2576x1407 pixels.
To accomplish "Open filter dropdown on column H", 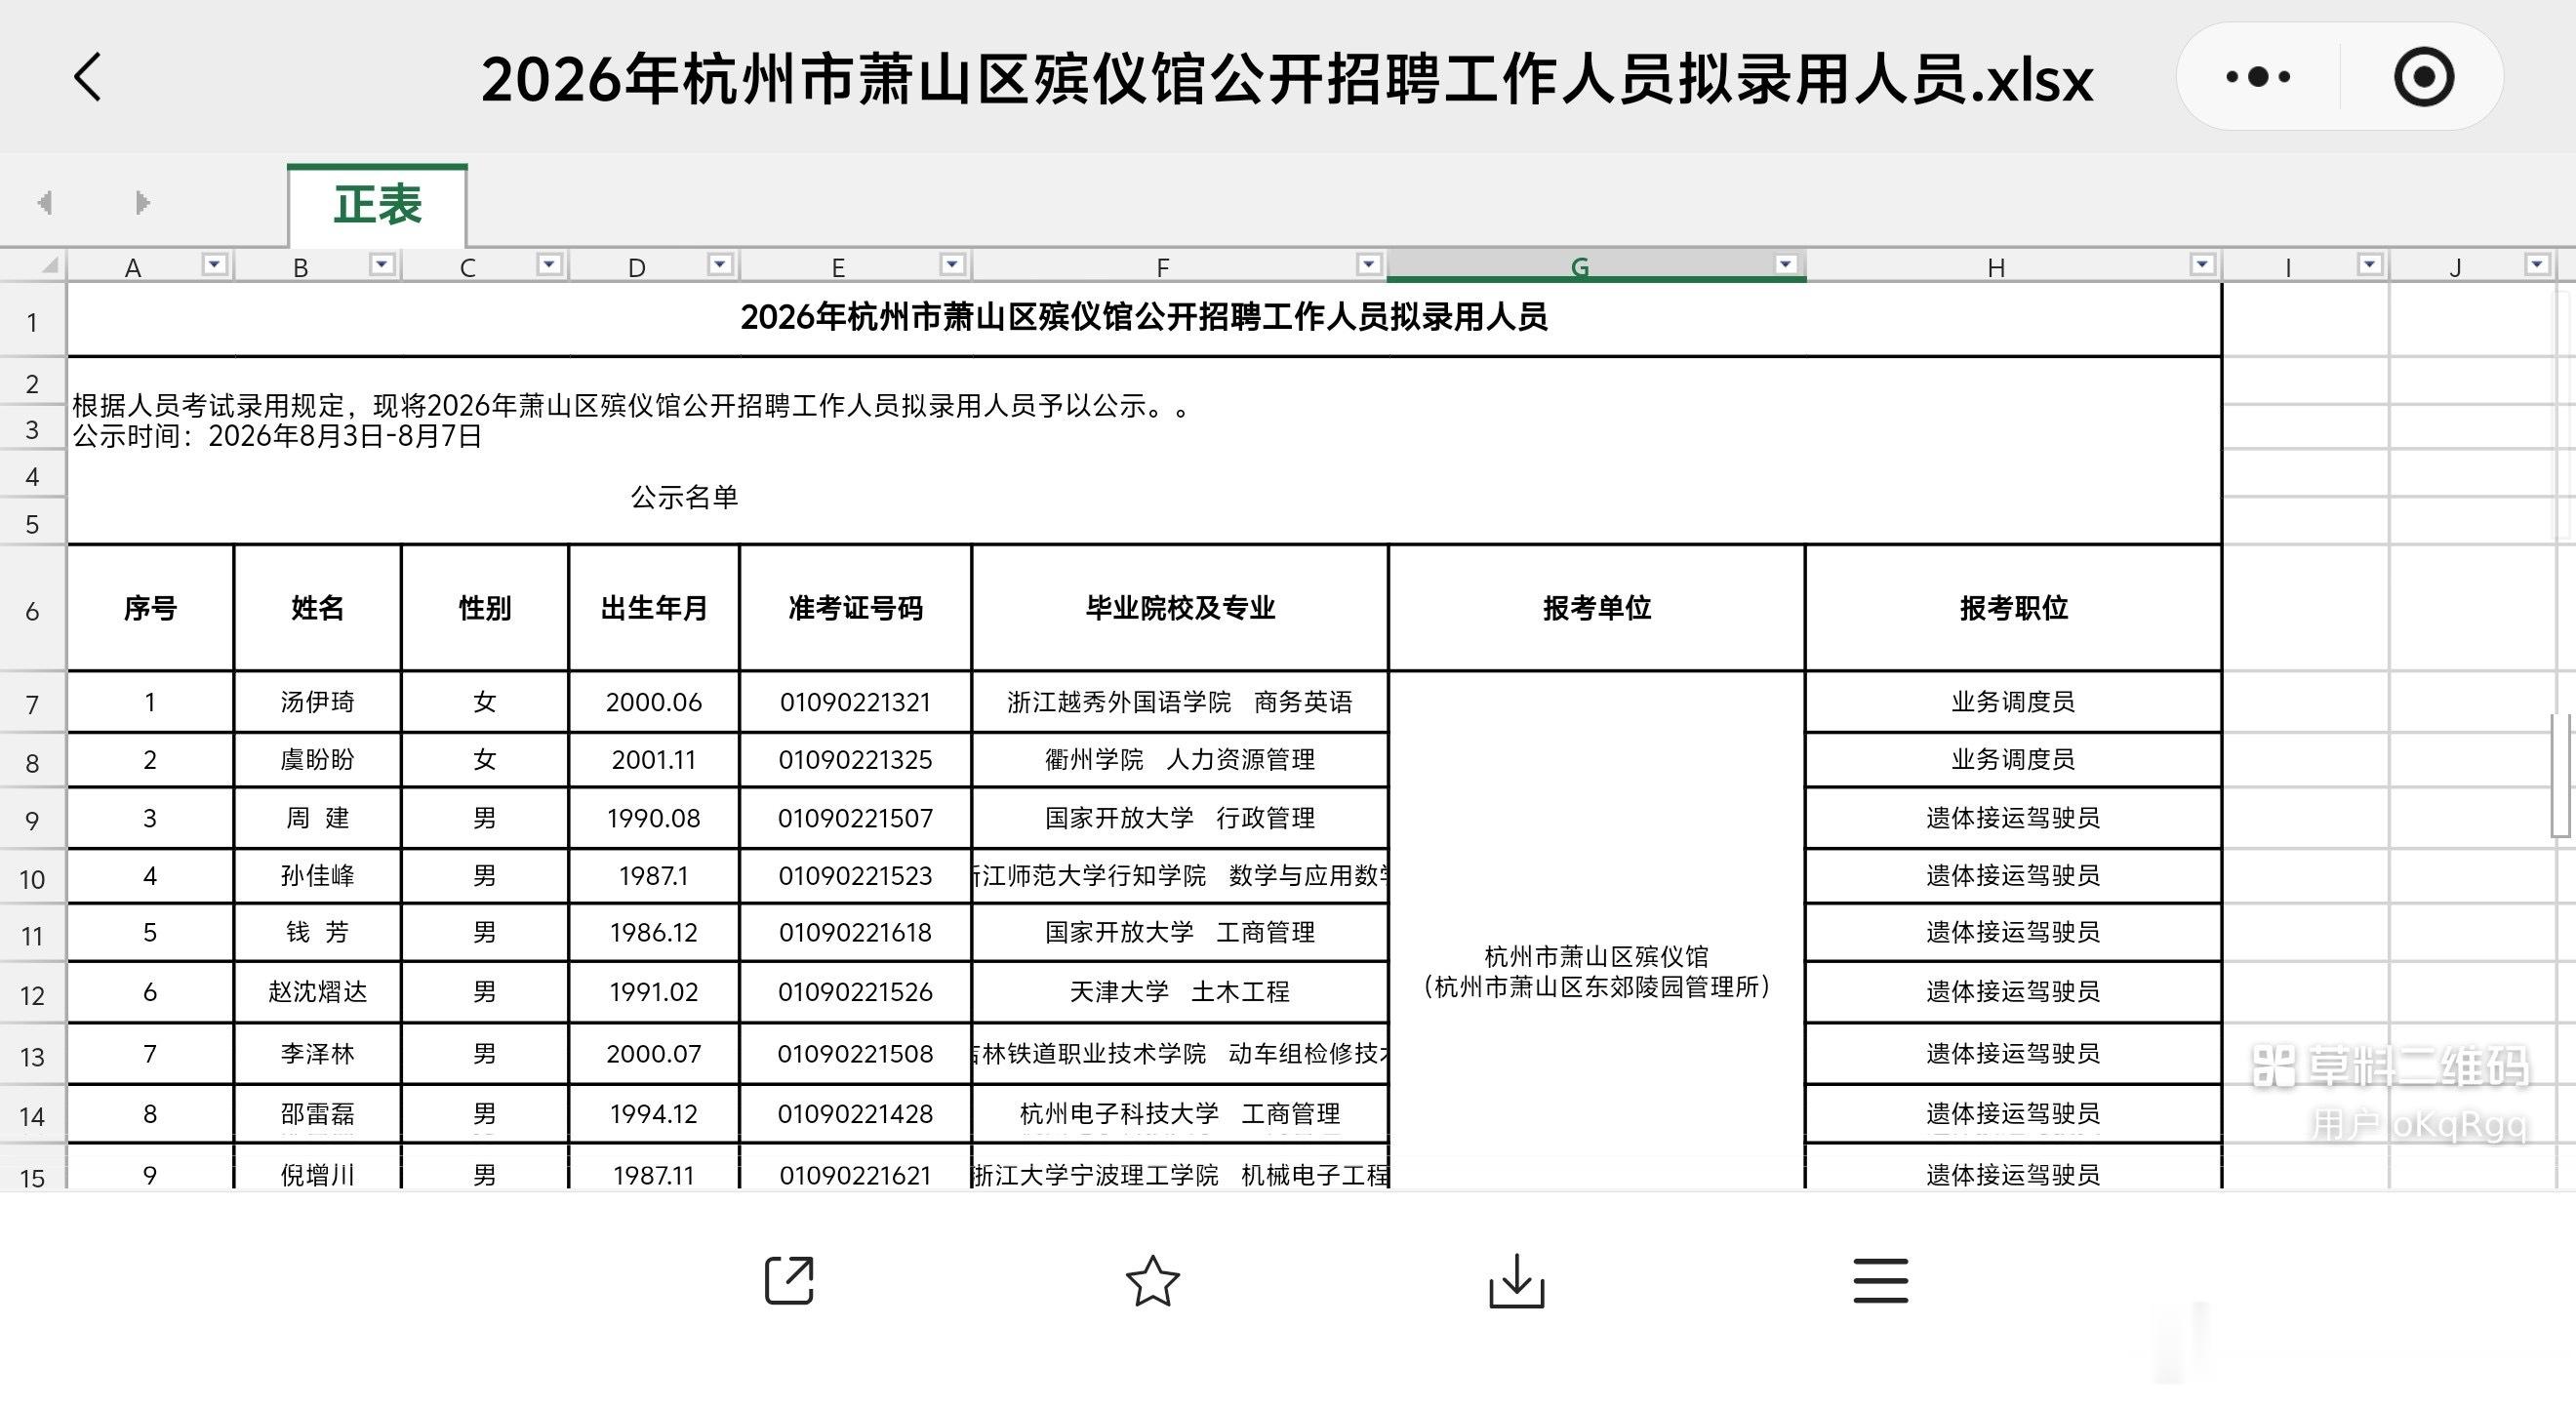I will (2202, 265).
